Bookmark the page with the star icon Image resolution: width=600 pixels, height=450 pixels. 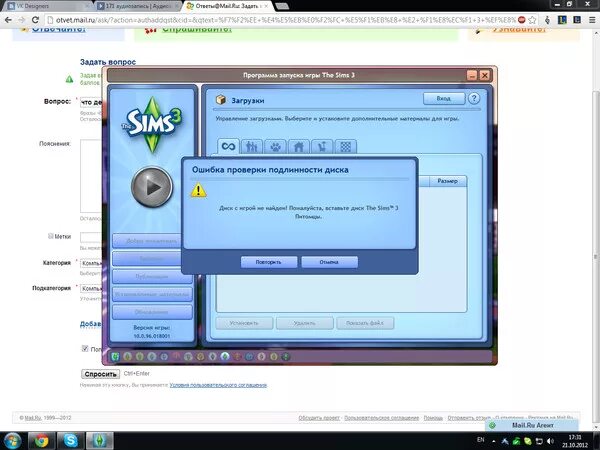532,20
